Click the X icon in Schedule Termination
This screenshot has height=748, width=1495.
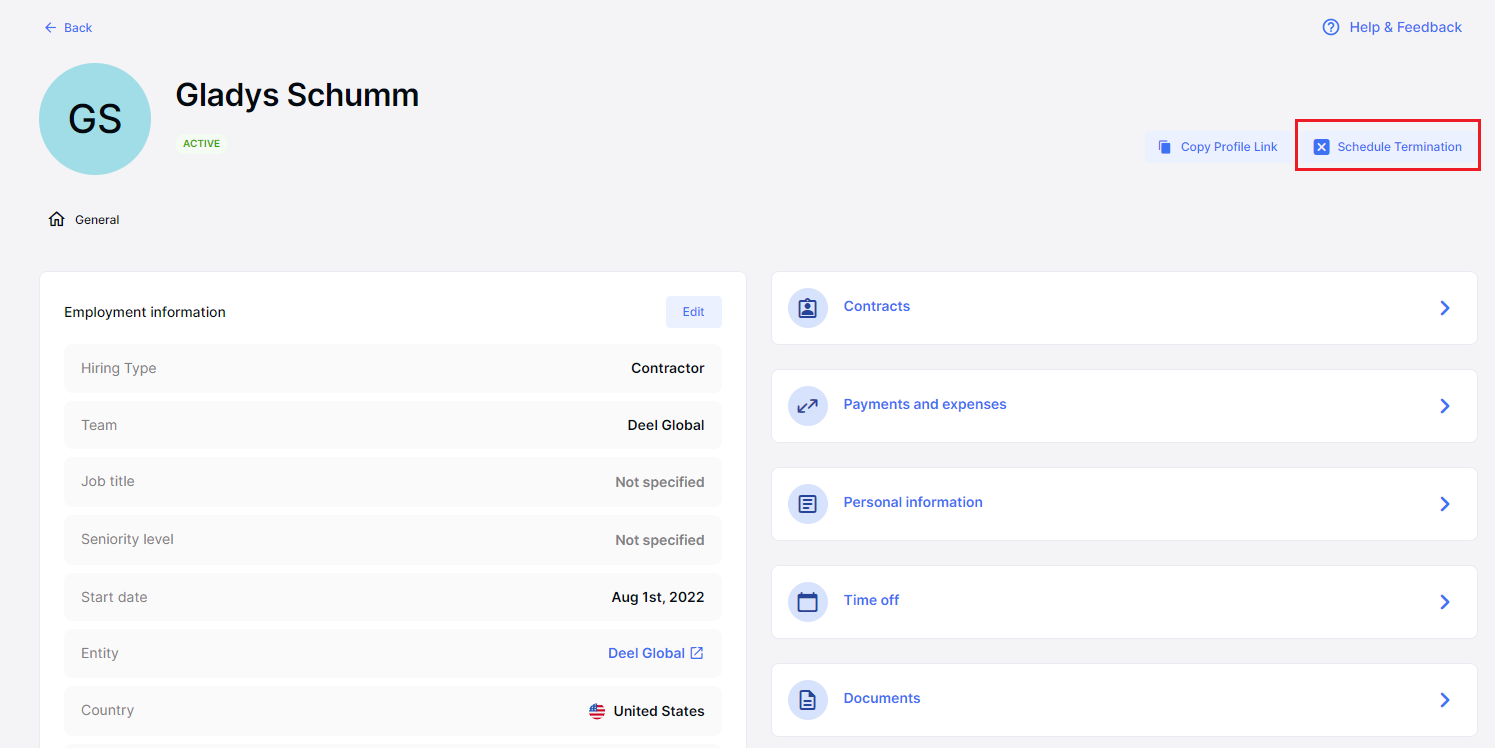pos(1321,147)
